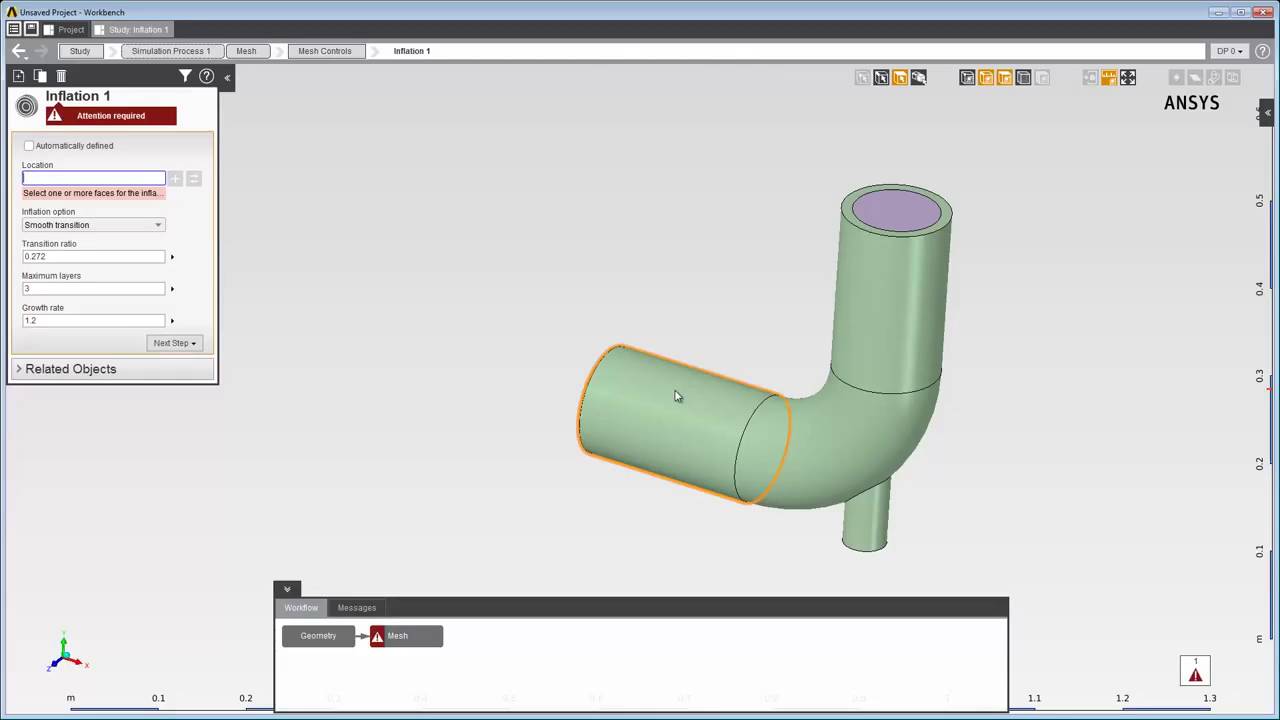Click the fit-to-view four-arrows icon
This screenshot has width=1280, height=720.
pyautogui.click(x=1128, y=77)
